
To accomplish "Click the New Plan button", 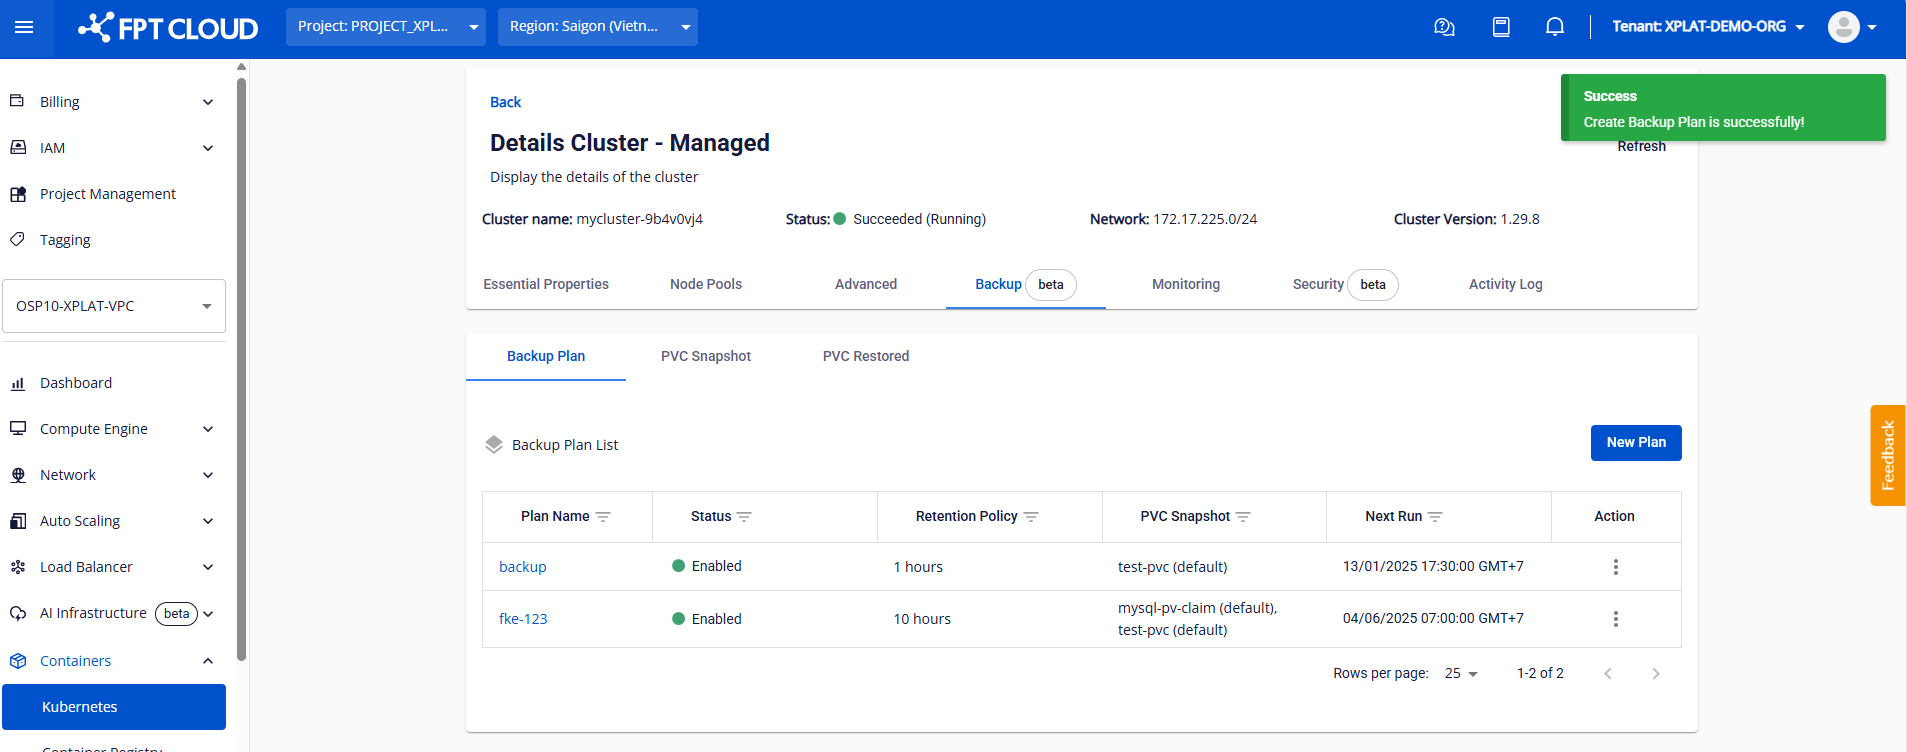I will pyautogui.click(x=1635, y=443).
